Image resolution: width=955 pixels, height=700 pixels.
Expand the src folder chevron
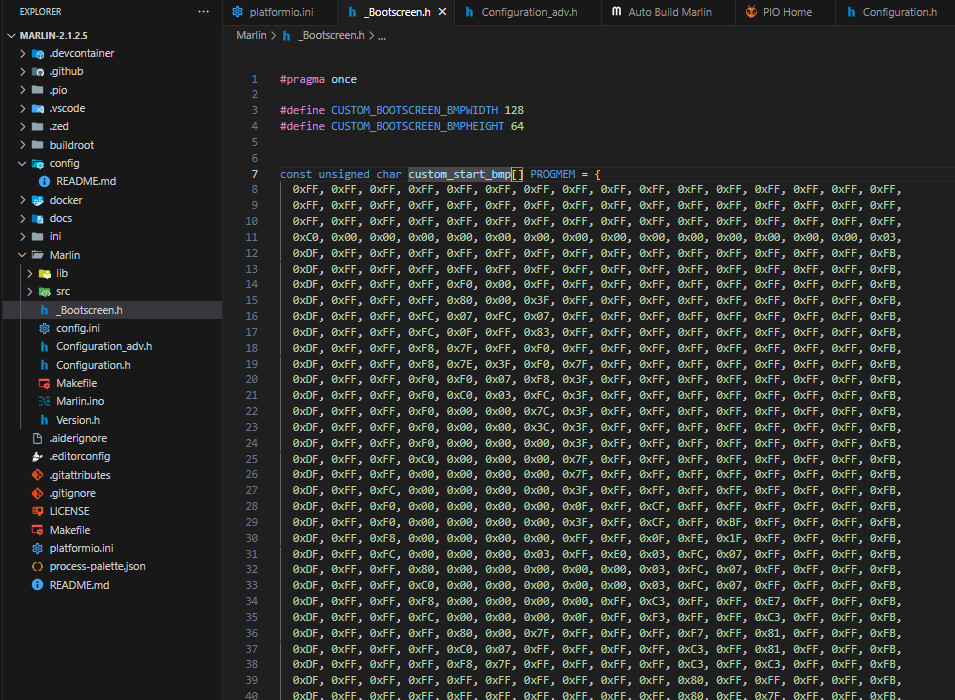[x=29, y=292]
